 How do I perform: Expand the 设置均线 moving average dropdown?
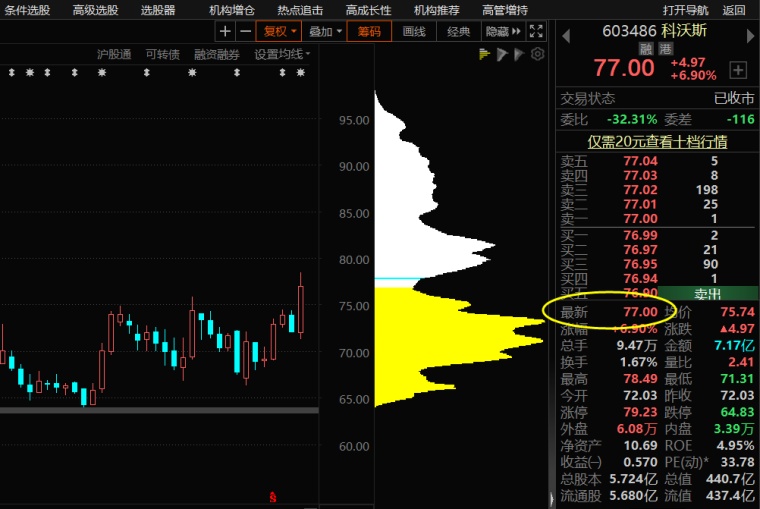pyautogui.click(x=282, y=54)
